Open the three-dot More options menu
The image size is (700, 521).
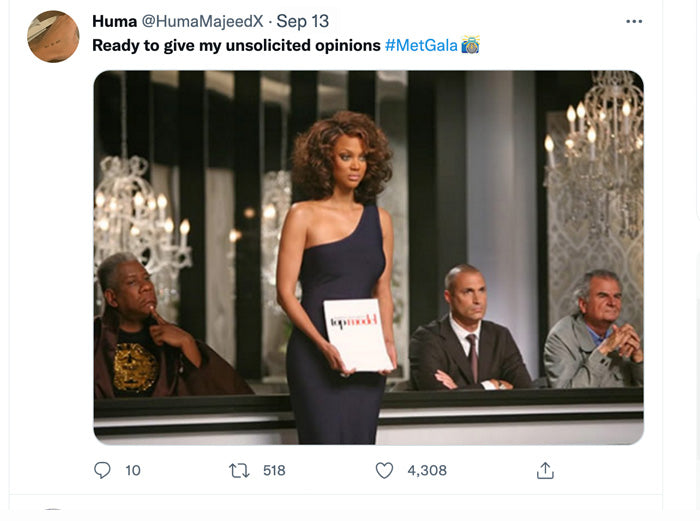(634, 21)
